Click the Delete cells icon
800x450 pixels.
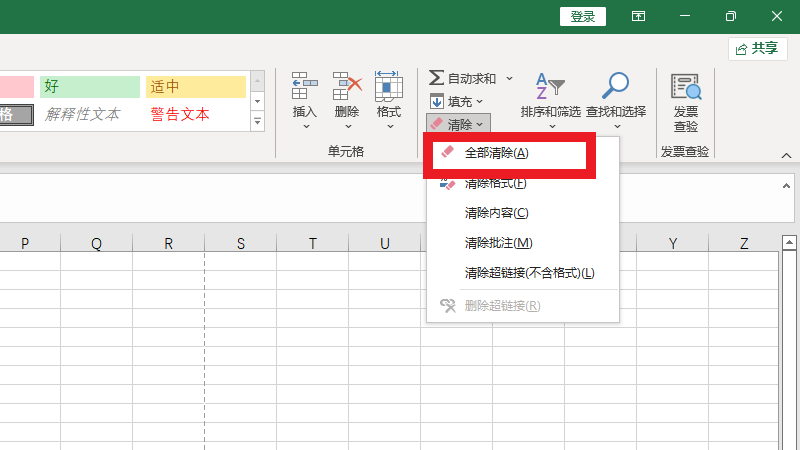[347, 88]
